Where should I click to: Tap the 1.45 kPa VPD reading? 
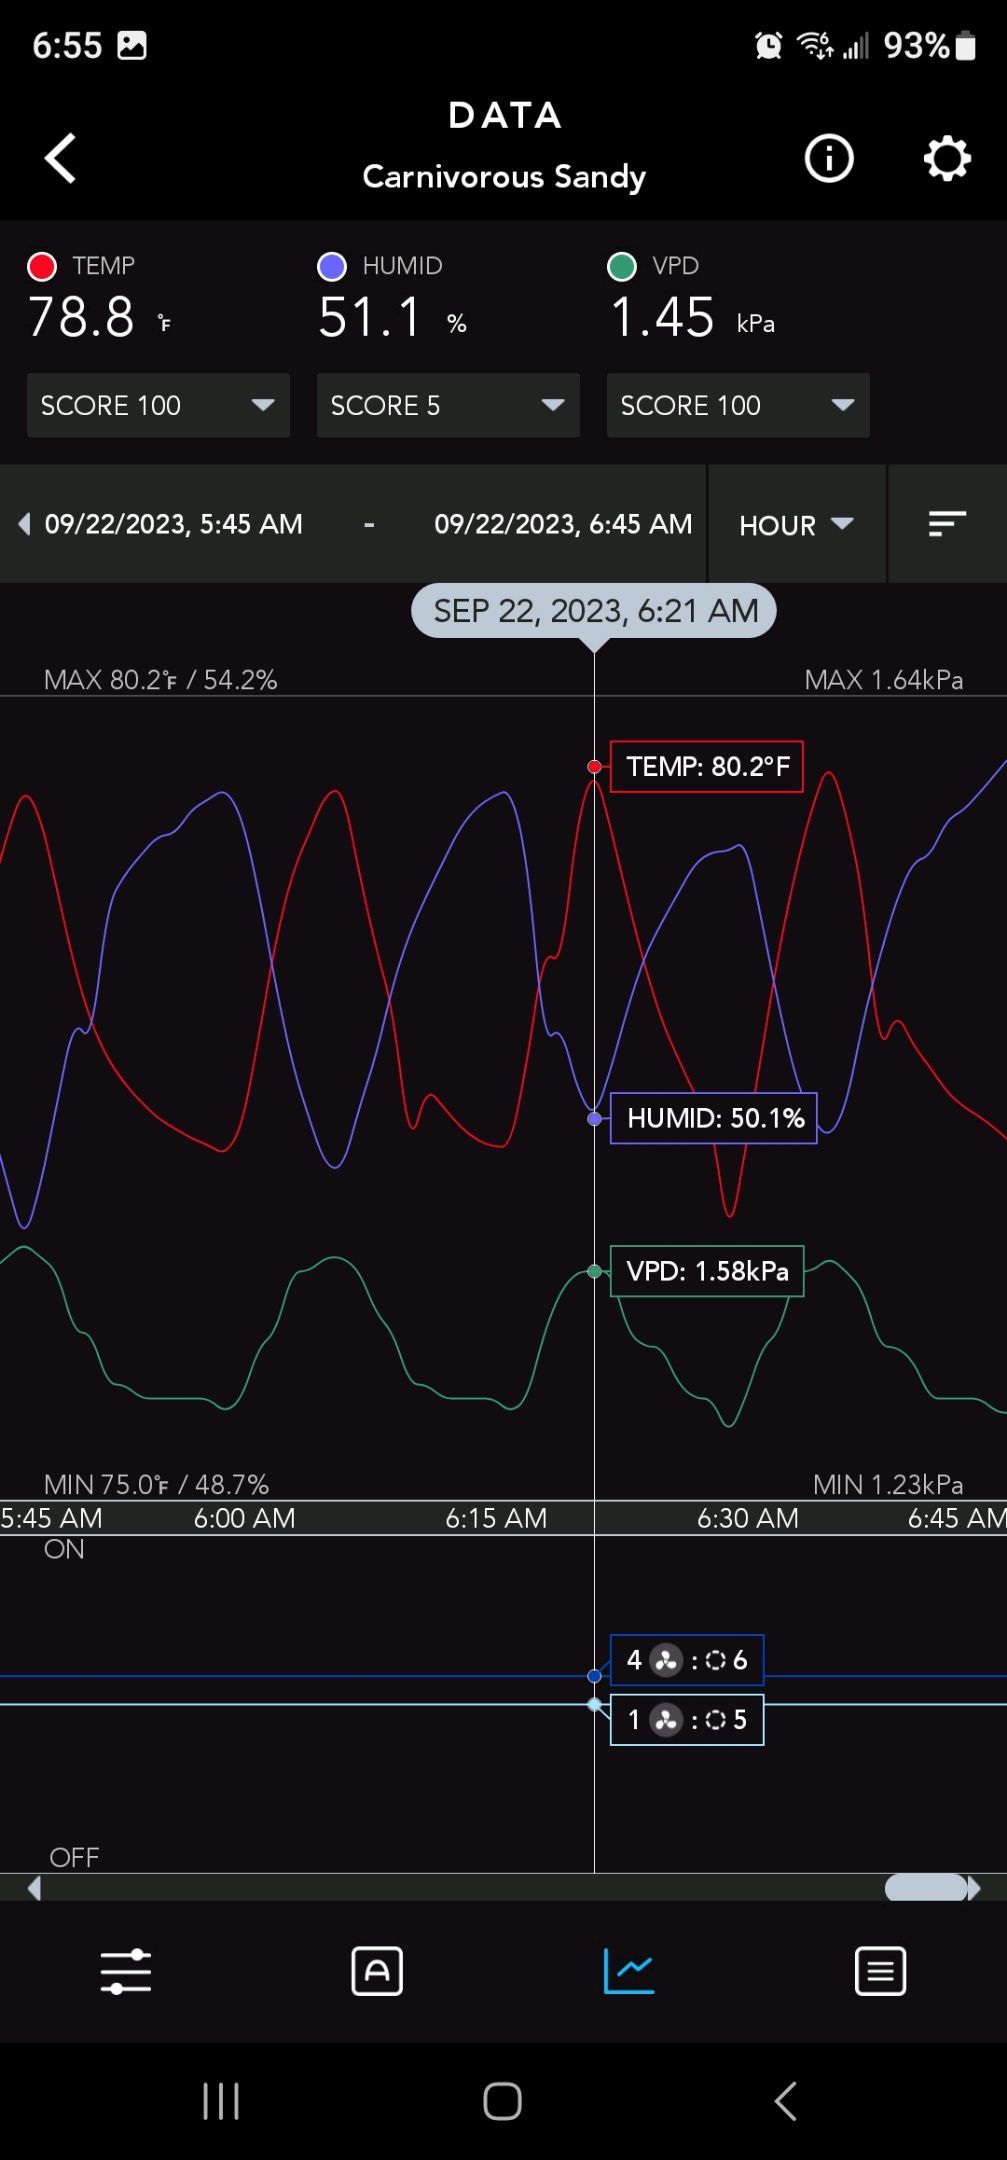pyautogui.click(x=692, y=318)
